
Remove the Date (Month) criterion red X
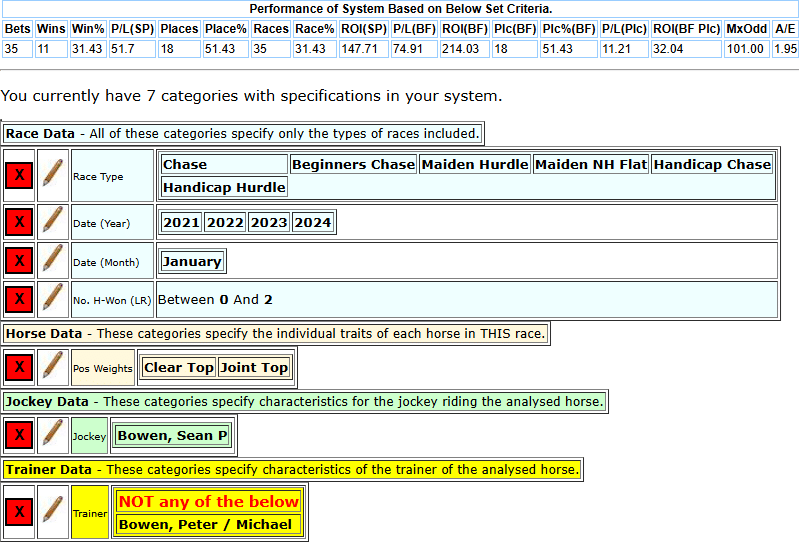[19, 261]
